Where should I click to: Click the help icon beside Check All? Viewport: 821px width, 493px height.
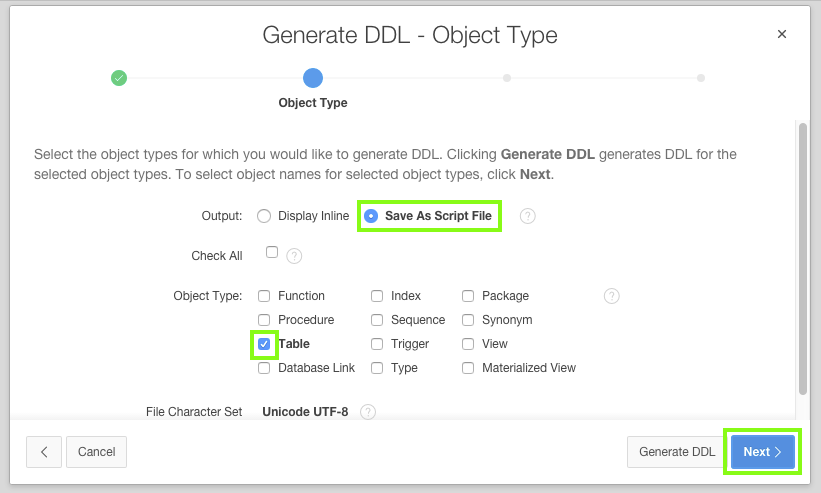point(294,256)
